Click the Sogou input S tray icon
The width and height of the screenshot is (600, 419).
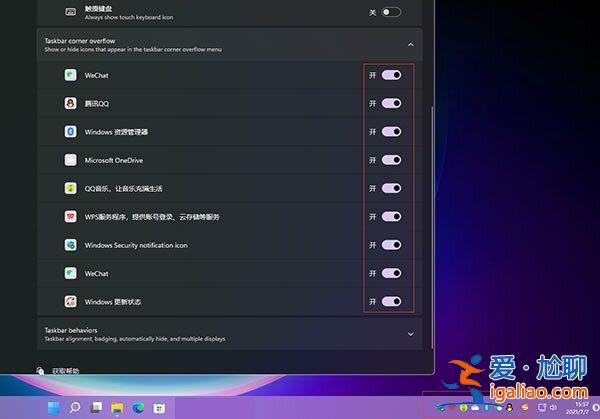(x=525, y=408)
